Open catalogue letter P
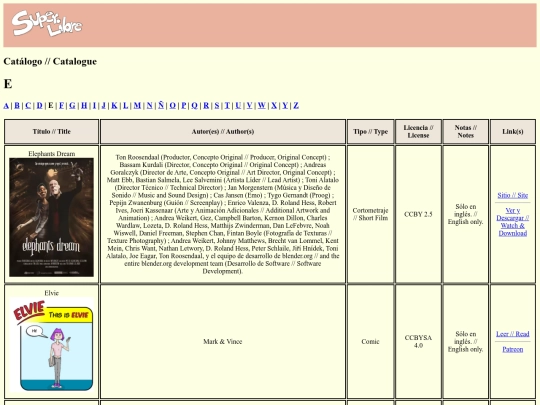 point(184,105)
